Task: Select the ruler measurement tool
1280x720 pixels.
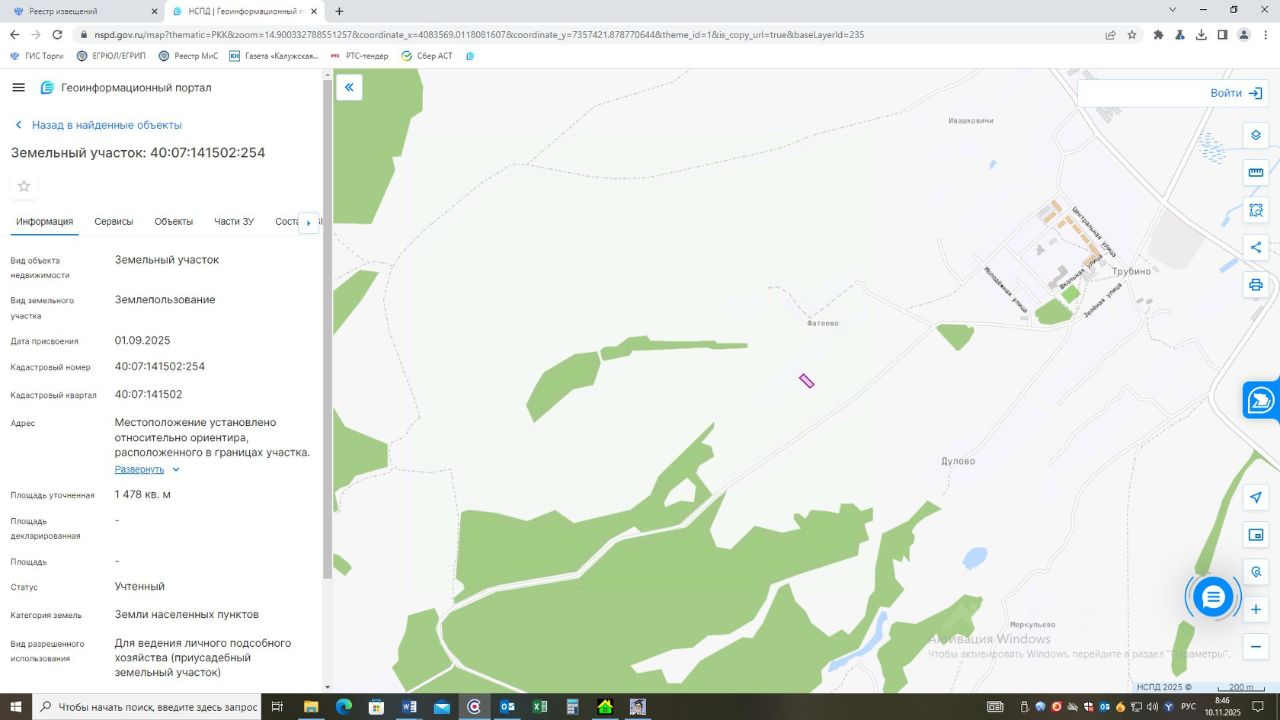Action: (1256, 173)
